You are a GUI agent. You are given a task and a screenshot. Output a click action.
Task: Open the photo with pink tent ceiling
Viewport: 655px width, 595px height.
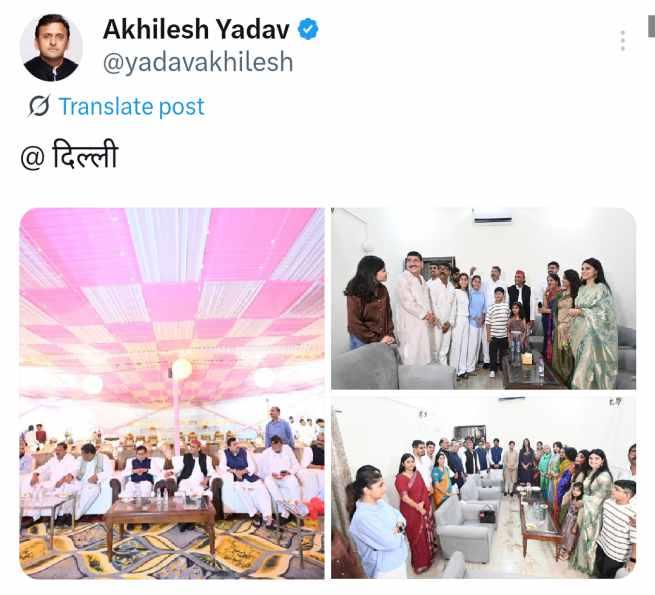click(x=172, y=393)
